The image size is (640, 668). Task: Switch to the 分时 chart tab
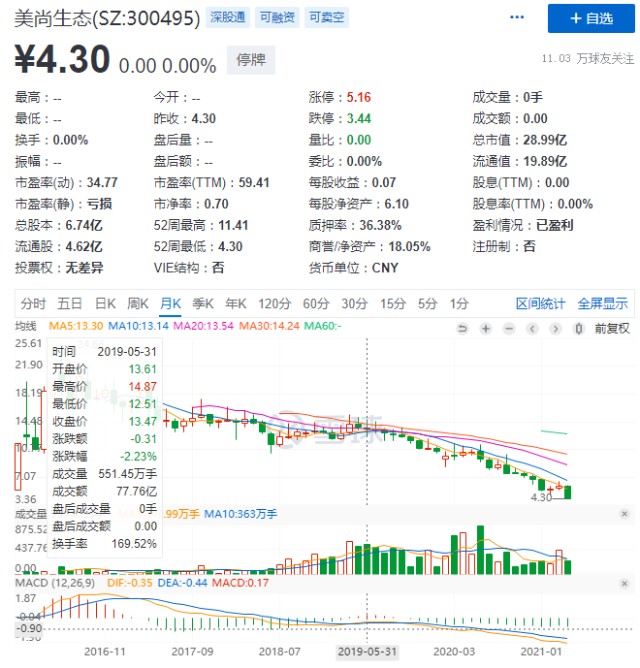tap(33, 304)
